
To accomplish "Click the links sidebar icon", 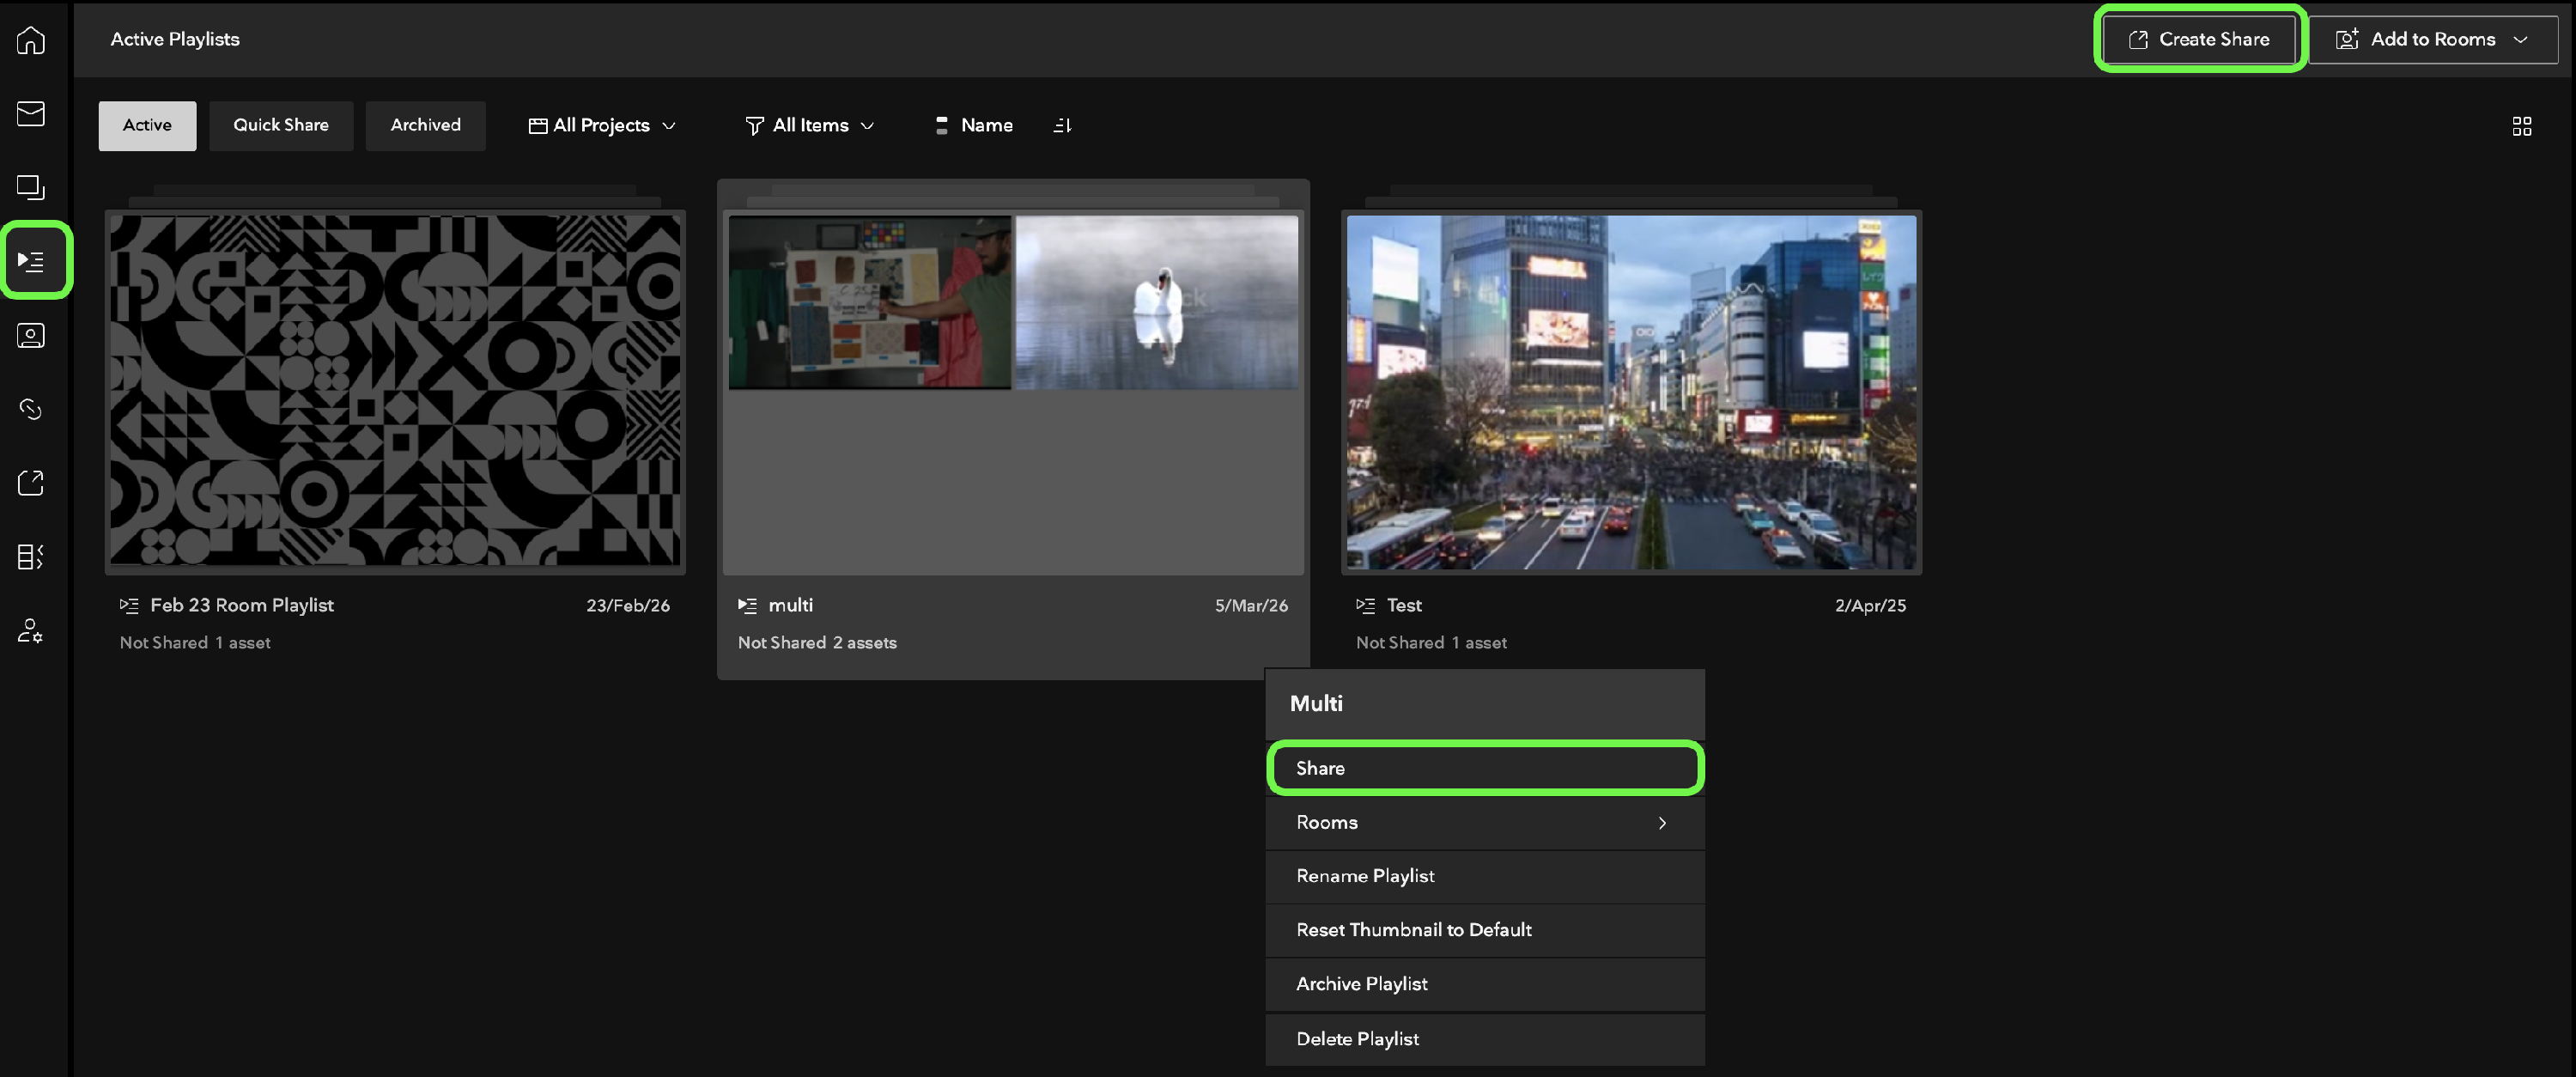I will point(31,409).
